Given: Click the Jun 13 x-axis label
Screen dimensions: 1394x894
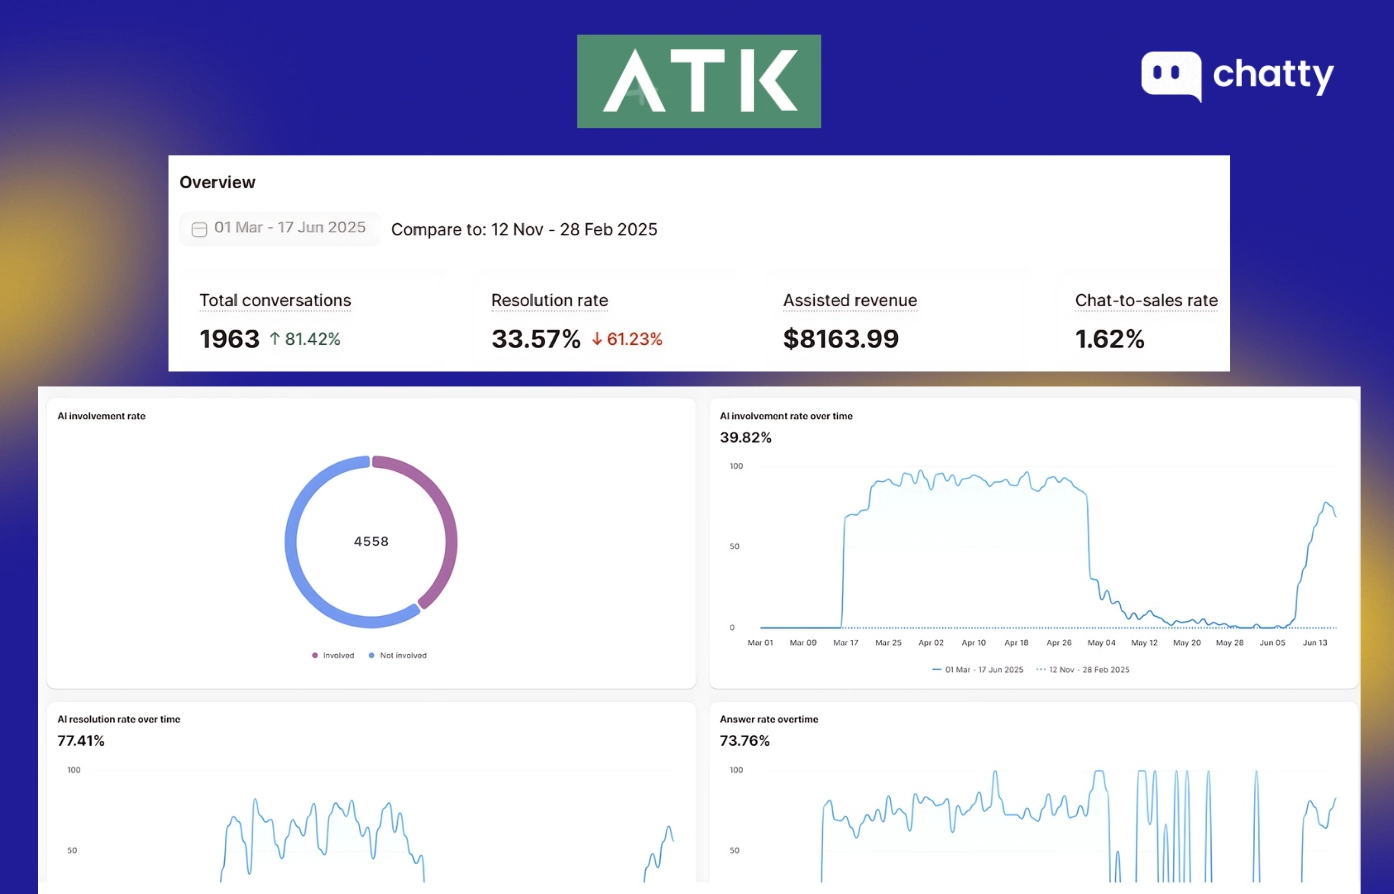Looking at the screenshot, I should click(1315, 643).
